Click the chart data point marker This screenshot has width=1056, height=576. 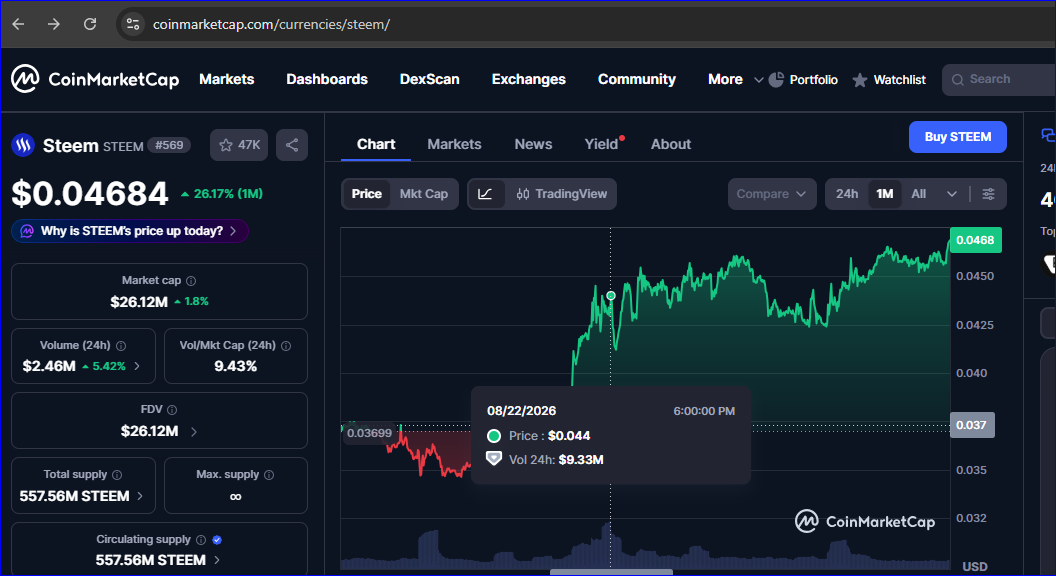[611, 296]
